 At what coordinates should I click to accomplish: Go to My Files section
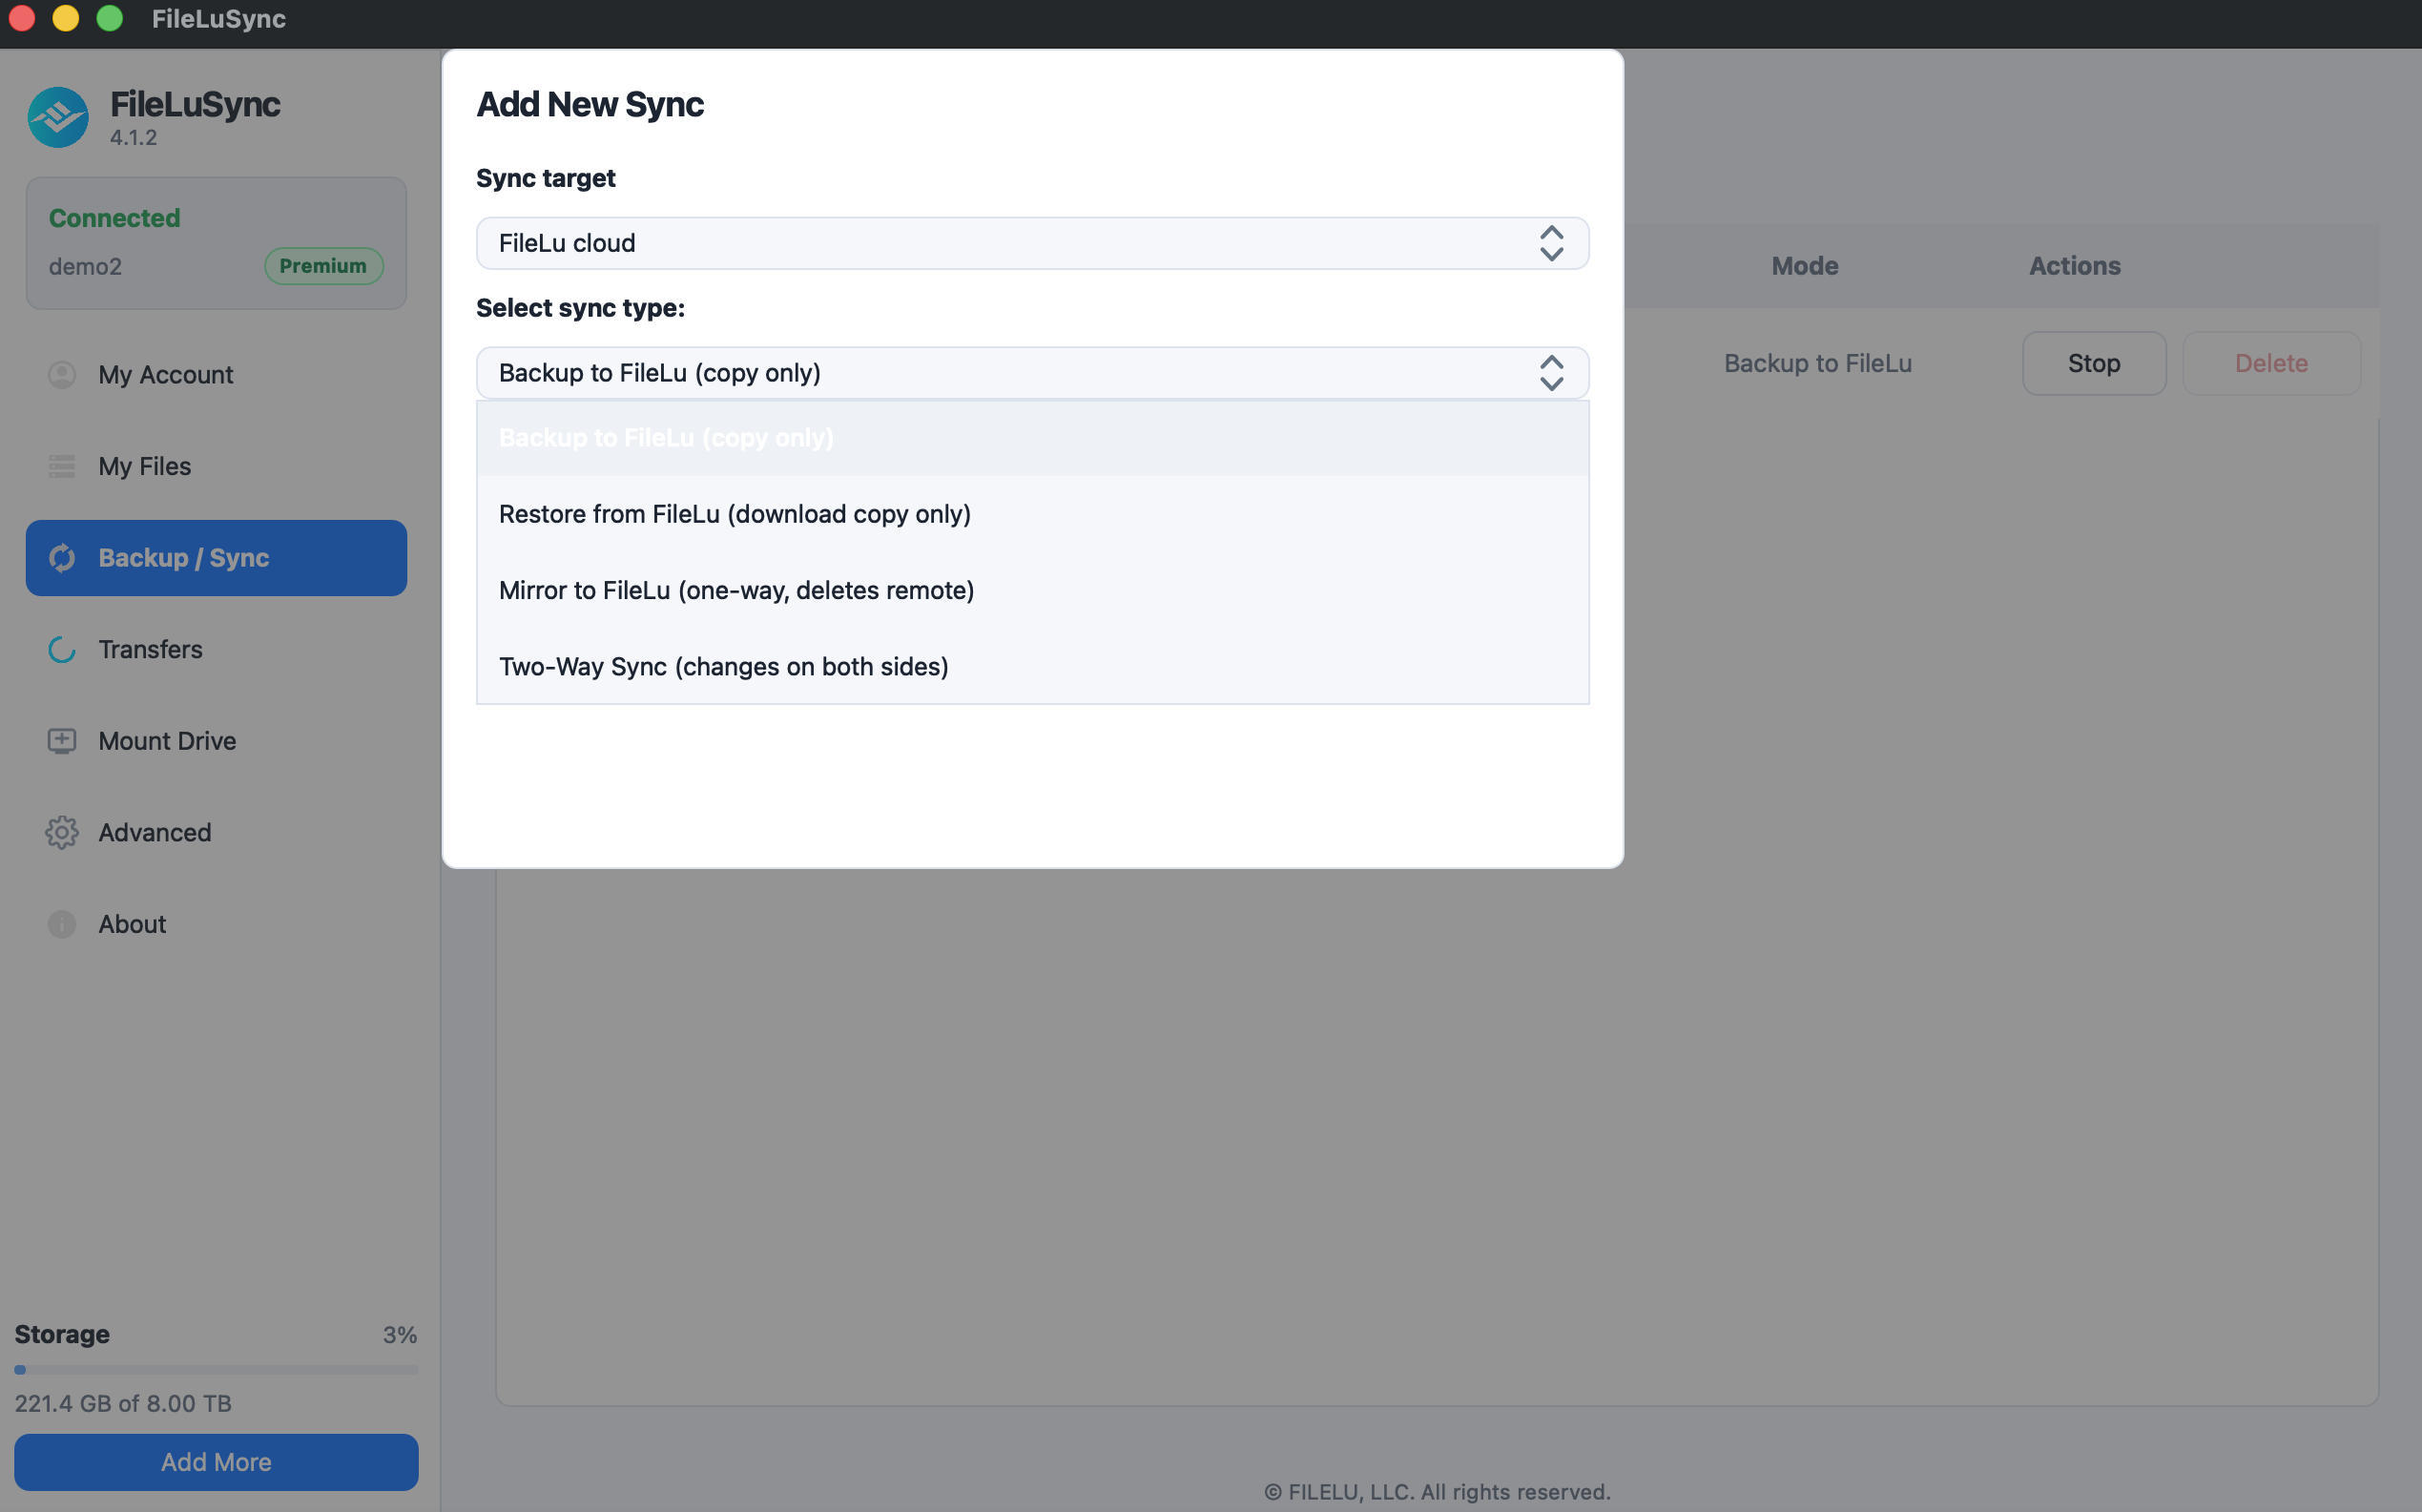(x=216, y=466)
